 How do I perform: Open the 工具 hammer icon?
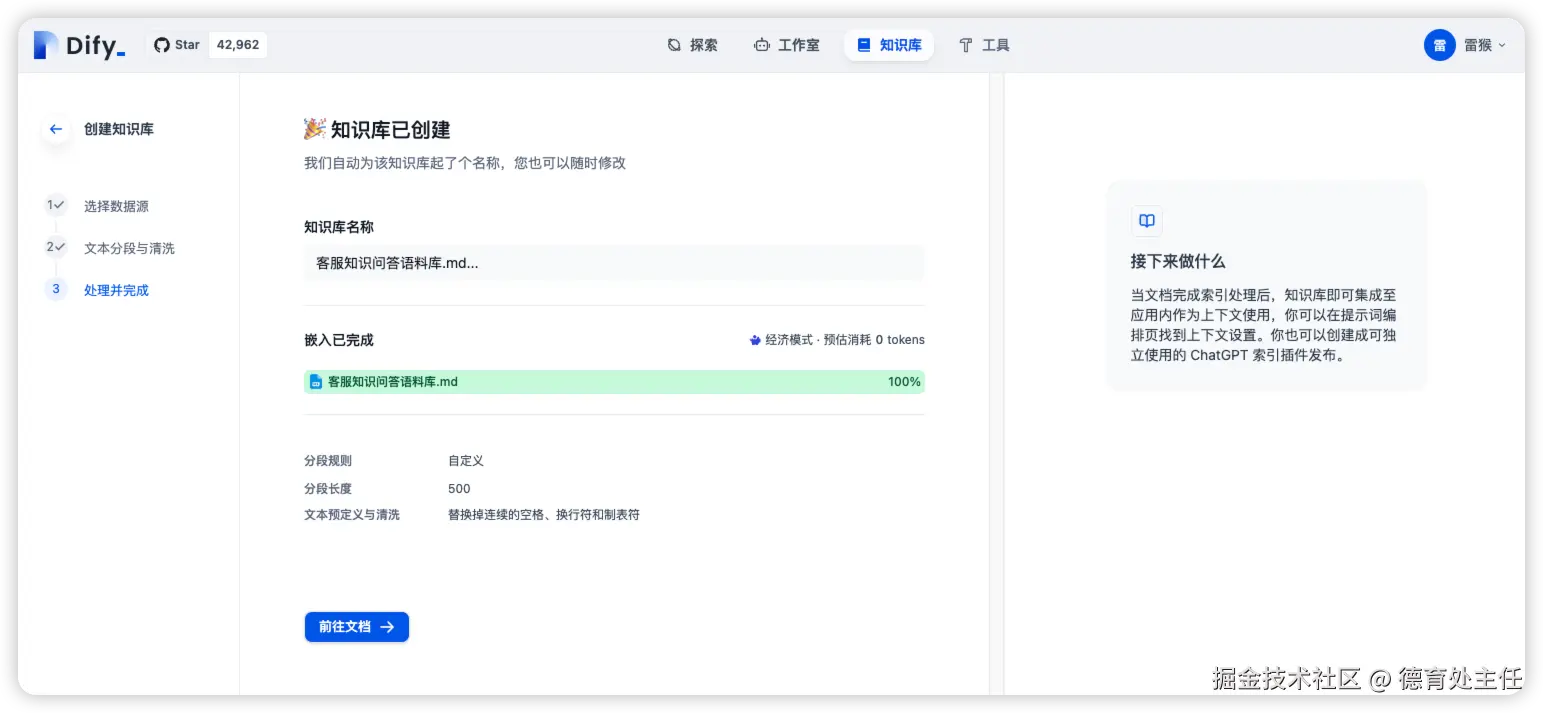[964, 45]
